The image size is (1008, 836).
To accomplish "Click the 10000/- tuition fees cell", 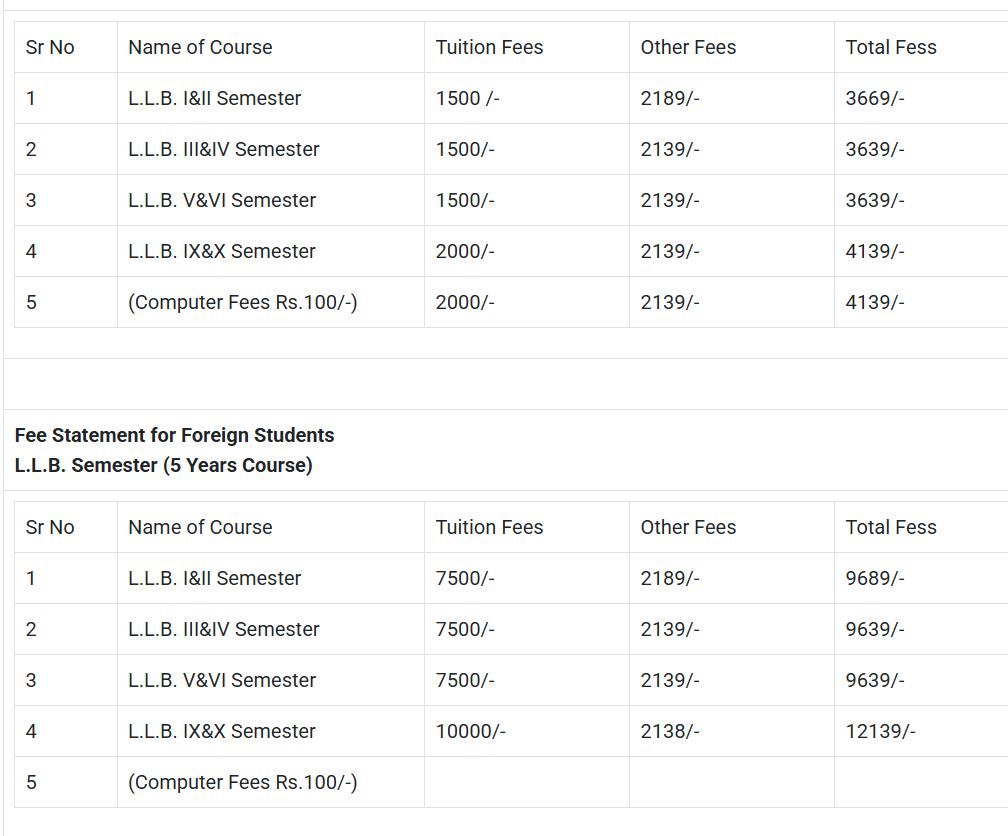I will pos(470,731).
